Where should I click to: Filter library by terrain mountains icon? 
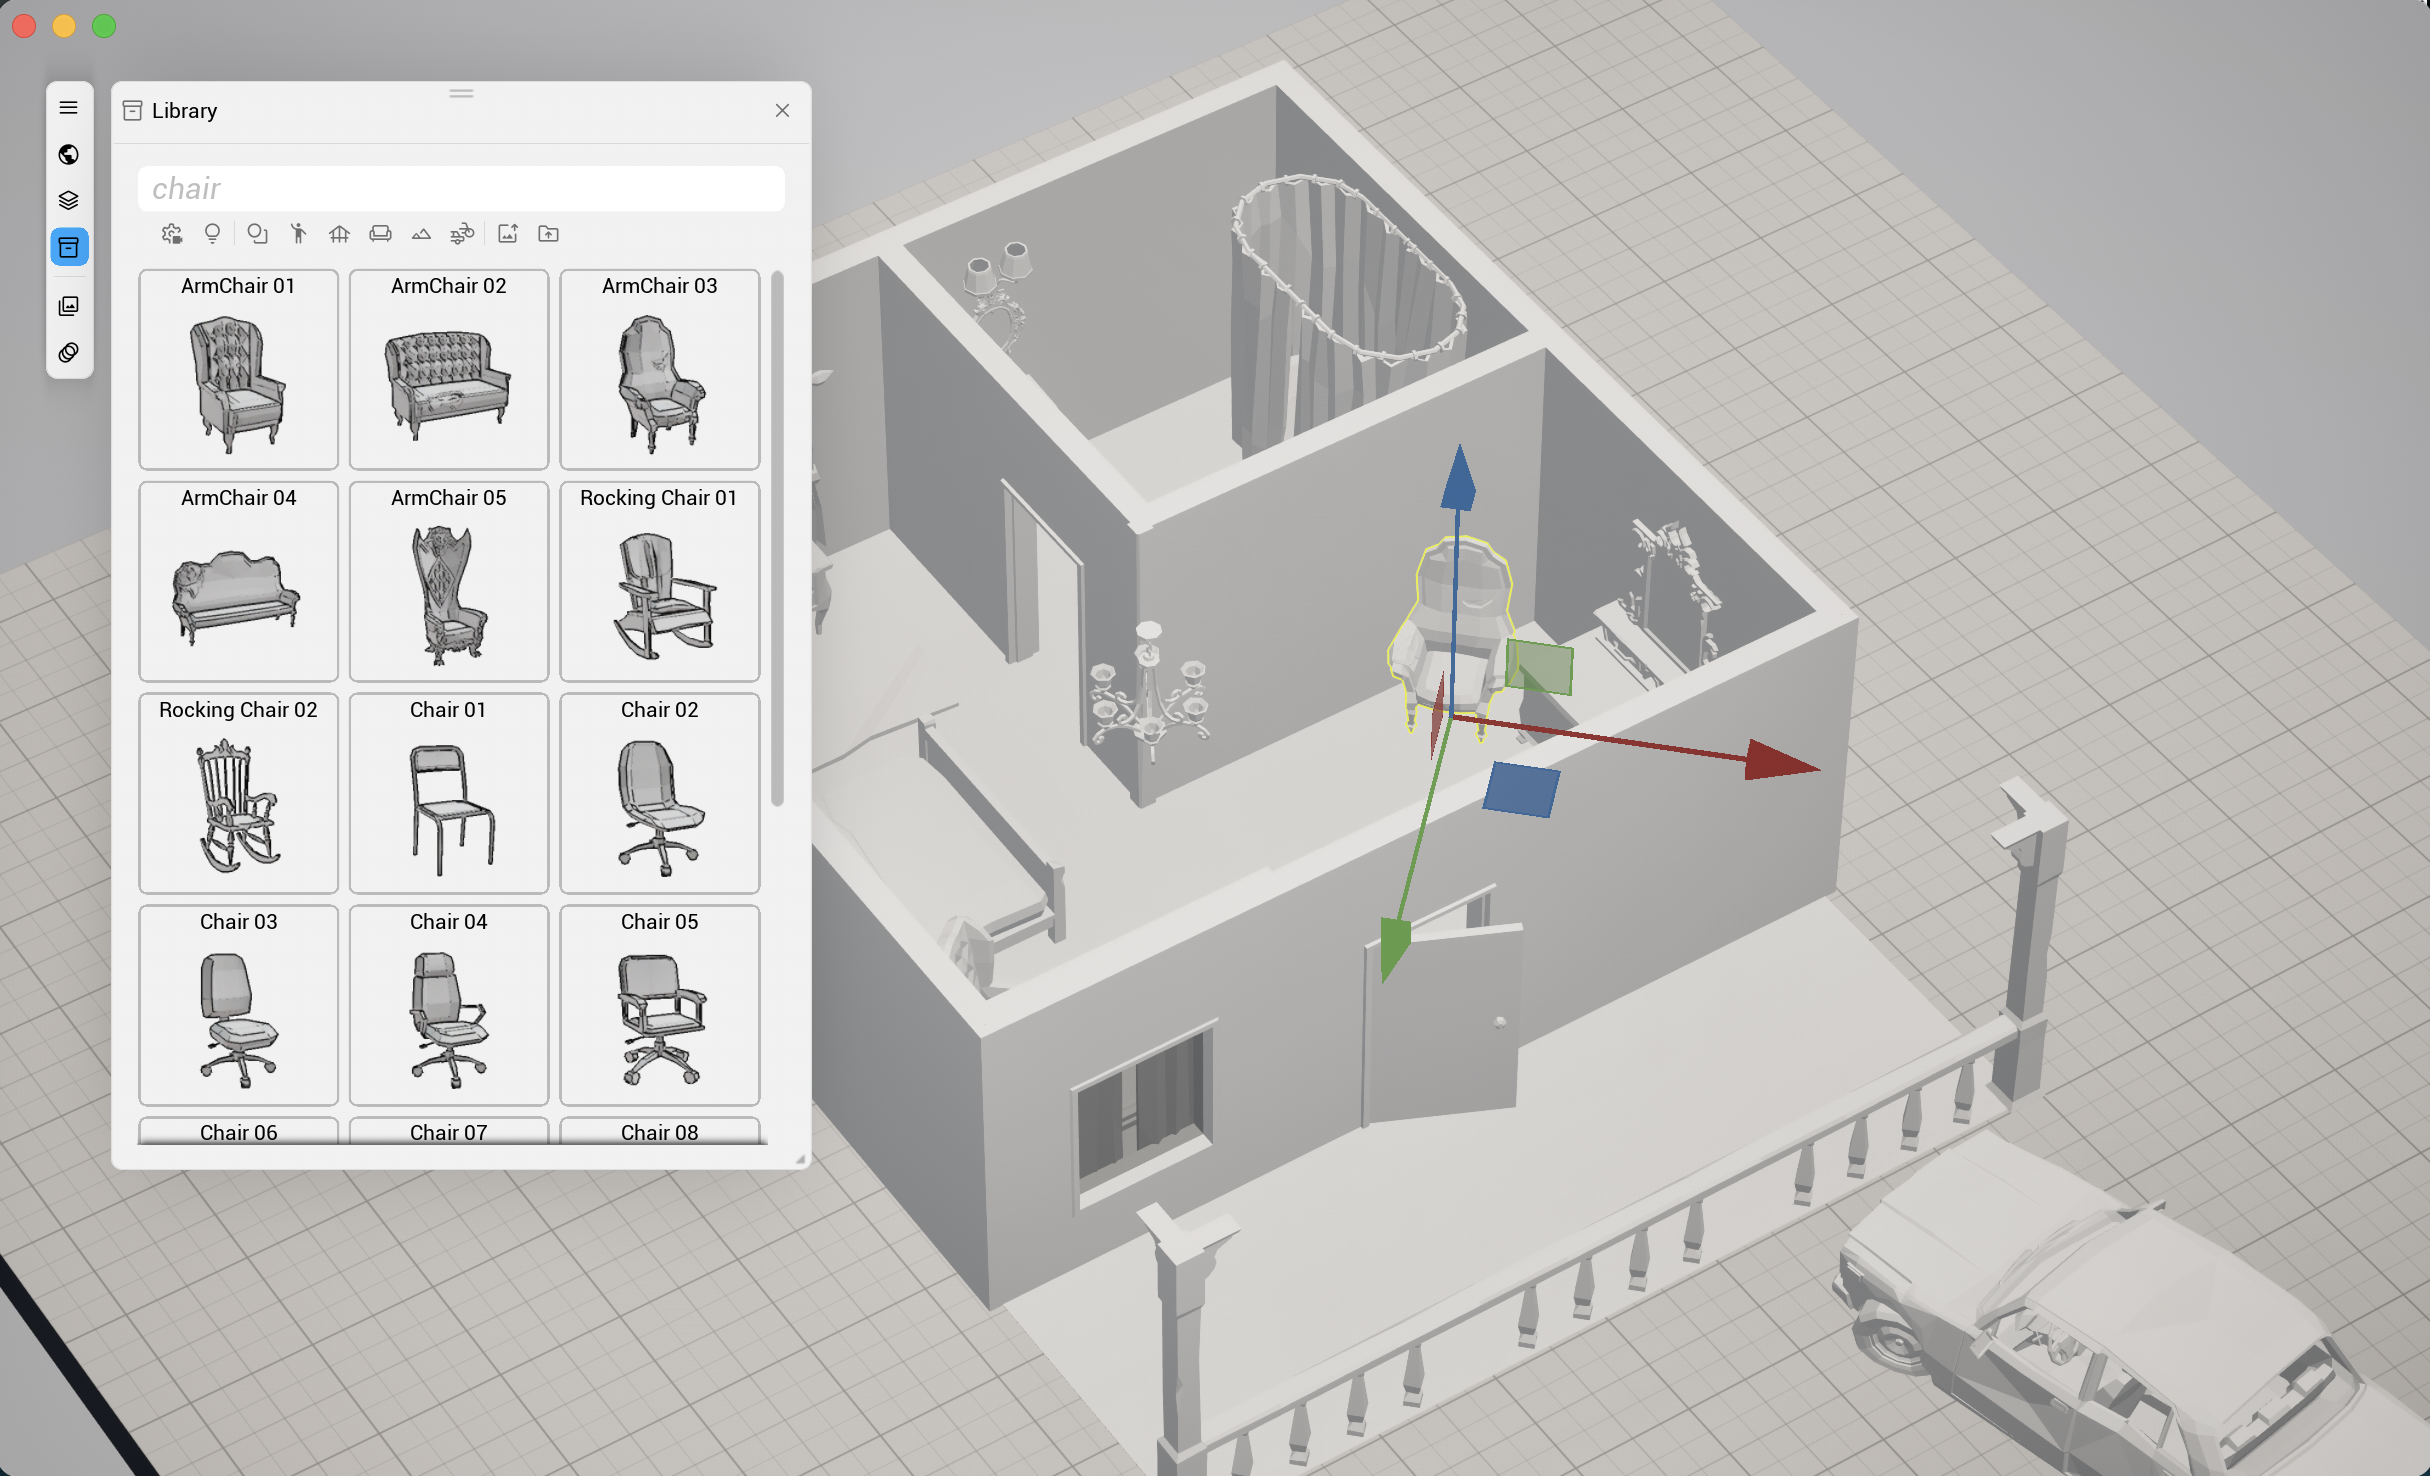pos(421,234)
